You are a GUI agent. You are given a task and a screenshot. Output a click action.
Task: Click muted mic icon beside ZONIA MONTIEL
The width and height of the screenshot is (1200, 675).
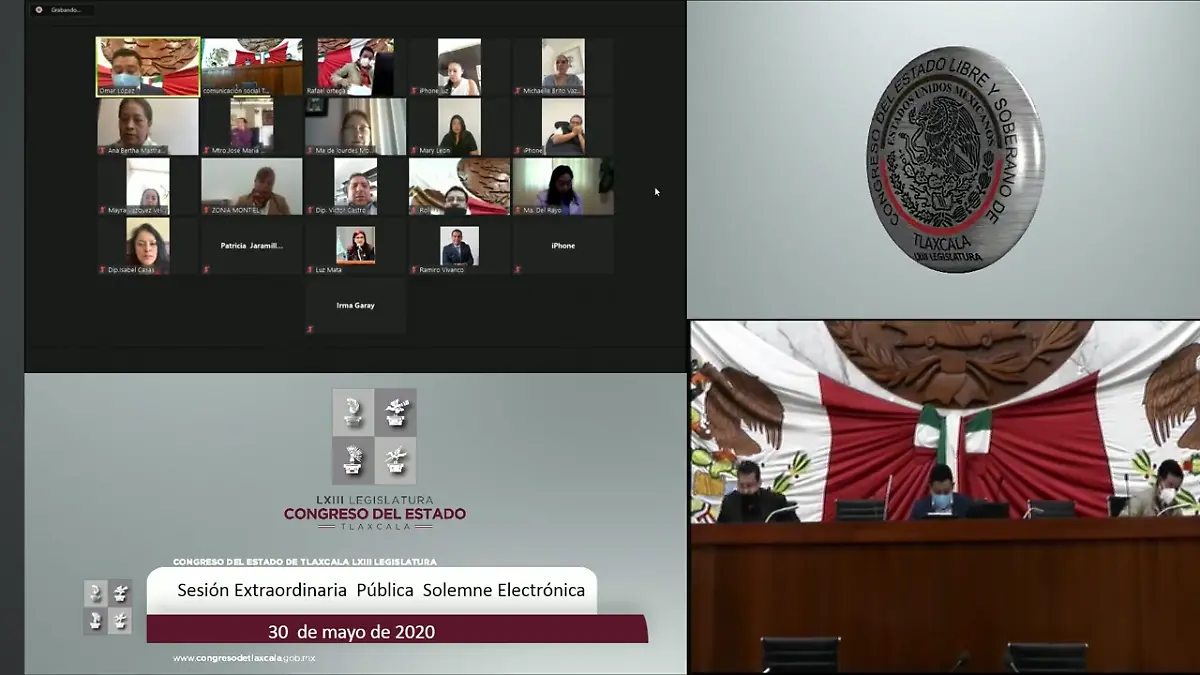pos(206,210)
